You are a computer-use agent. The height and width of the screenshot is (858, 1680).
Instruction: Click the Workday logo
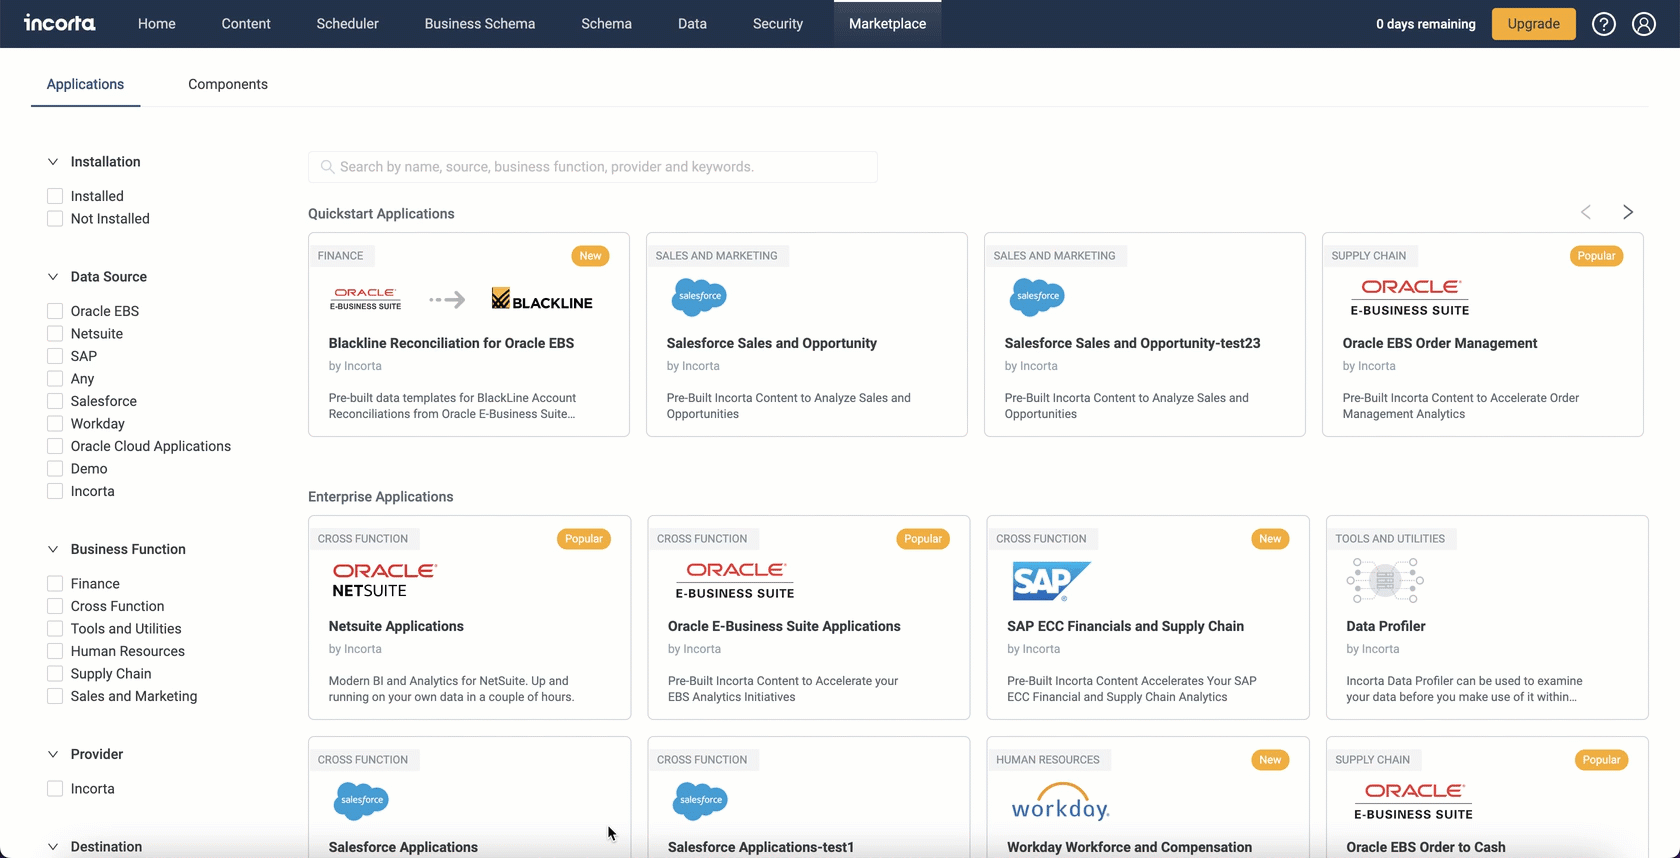(1060, 801)
